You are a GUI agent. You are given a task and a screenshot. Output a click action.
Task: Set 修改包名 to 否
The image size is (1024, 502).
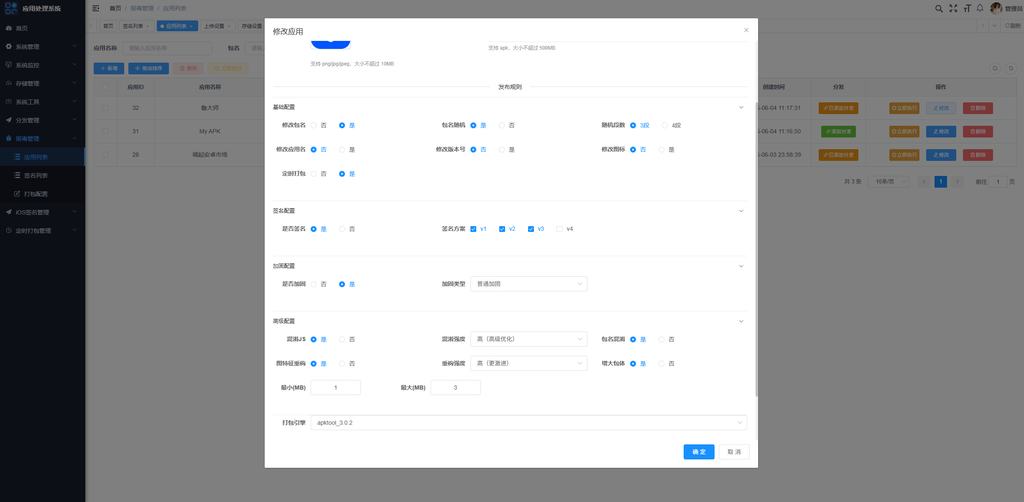(x=314, y=125)
